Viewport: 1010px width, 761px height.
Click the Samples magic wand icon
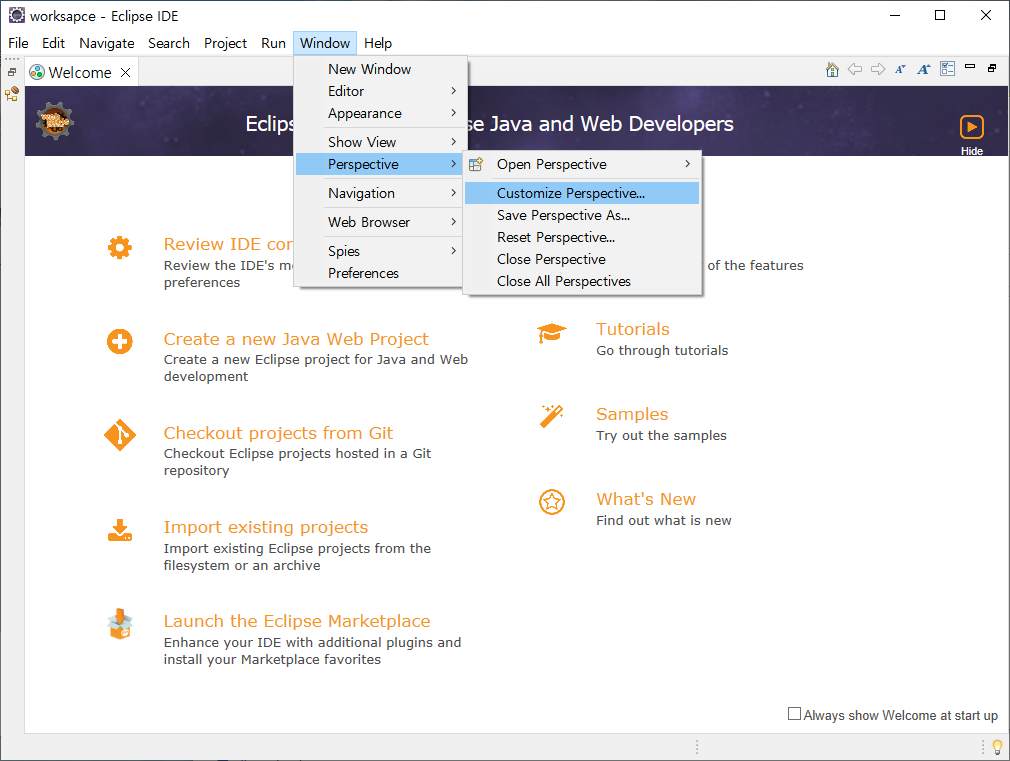coord(552,416)
